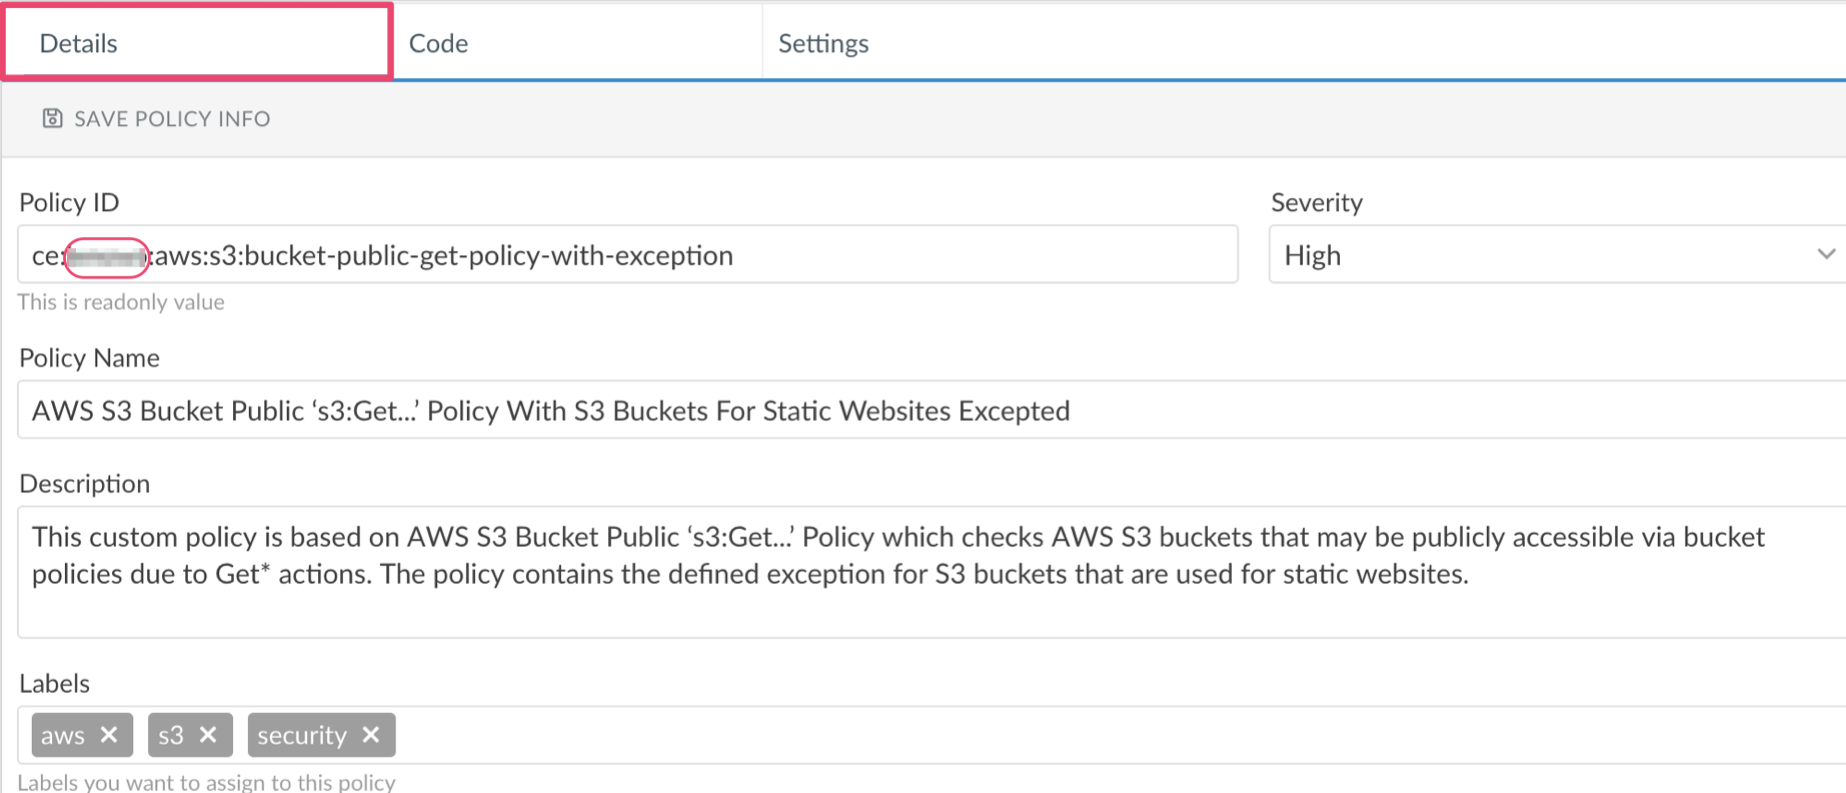Click the Policy Name field label

[89, 358]
